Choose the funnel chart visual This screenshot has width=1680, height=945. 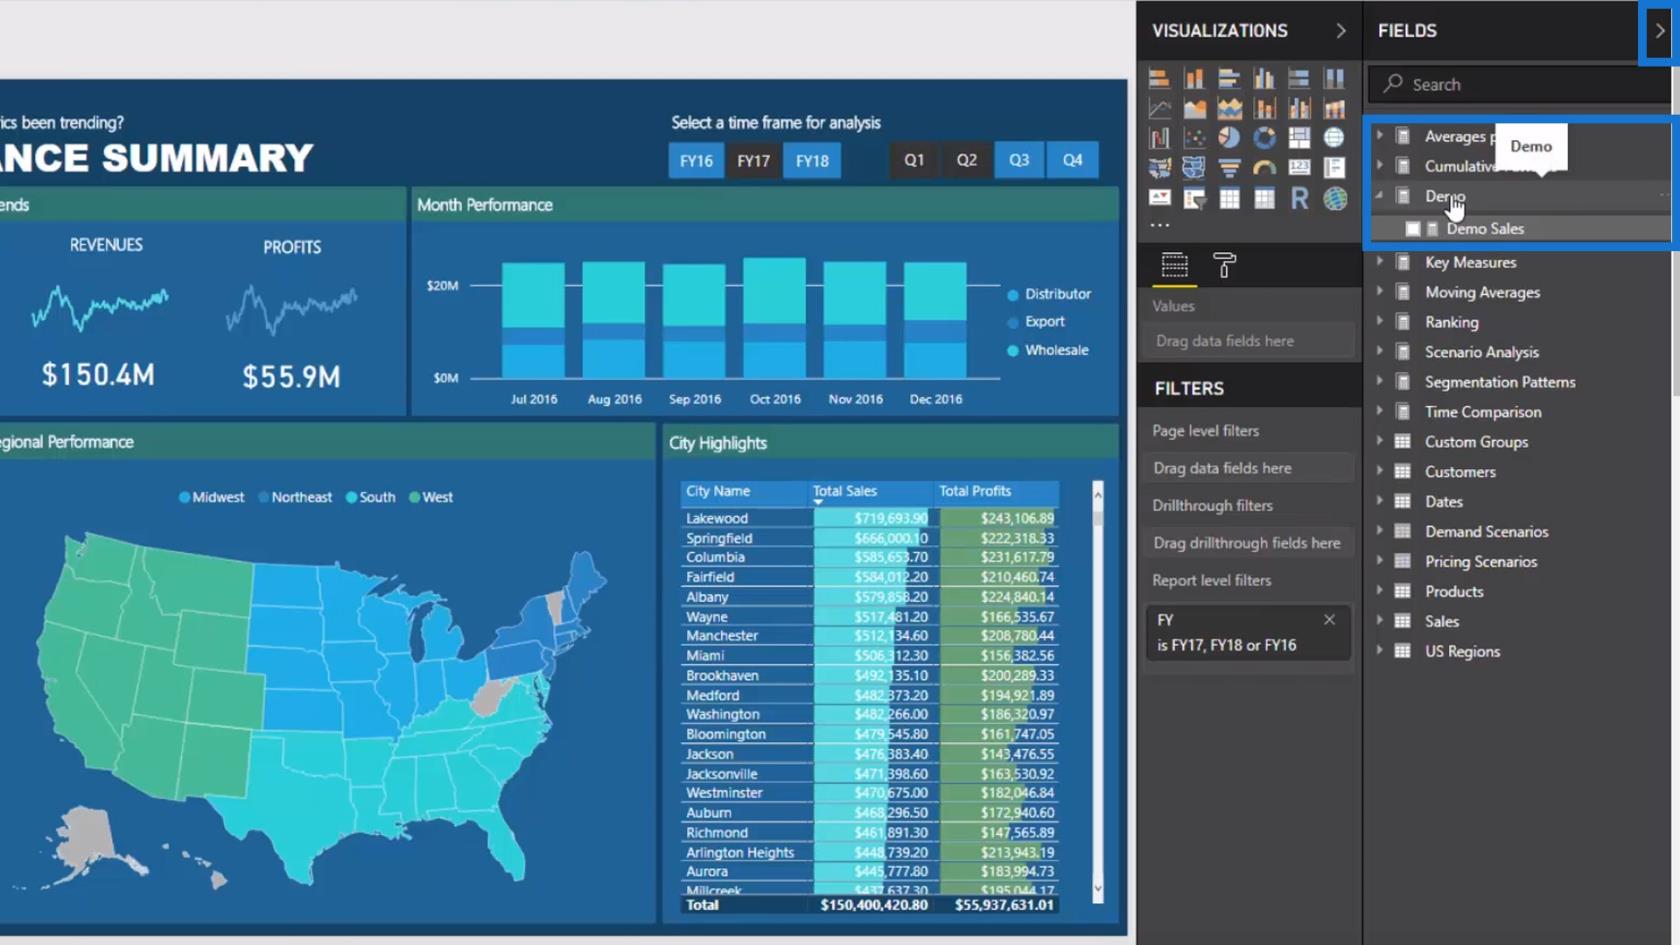[x=1229, y=168]
